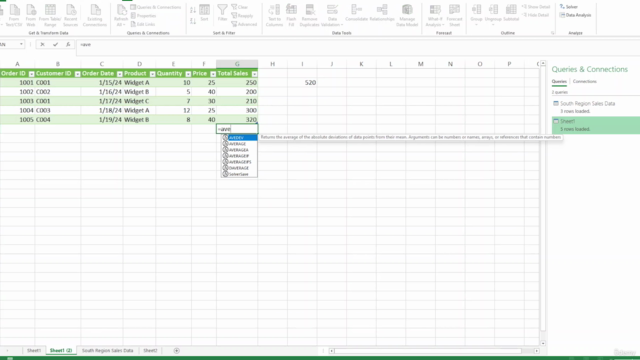Expand the Name Box dropdown

click(x=21, y=44)
